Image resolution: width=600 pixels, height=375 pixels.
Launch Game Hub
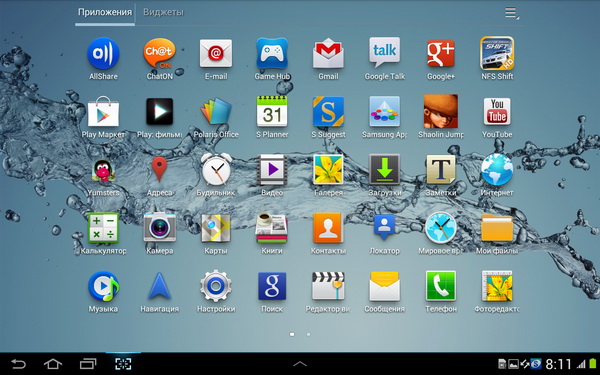coord(272,54)
